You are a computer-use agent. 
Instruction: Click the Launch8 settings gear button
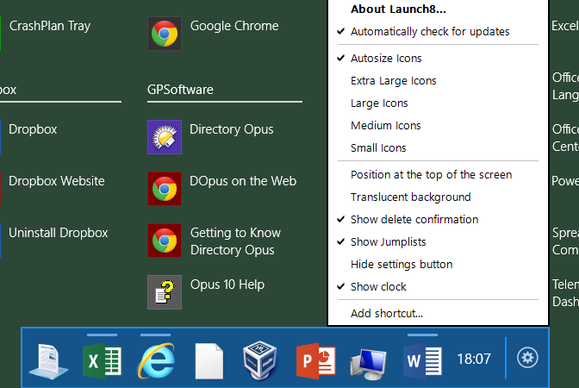(x=527, y=357)
